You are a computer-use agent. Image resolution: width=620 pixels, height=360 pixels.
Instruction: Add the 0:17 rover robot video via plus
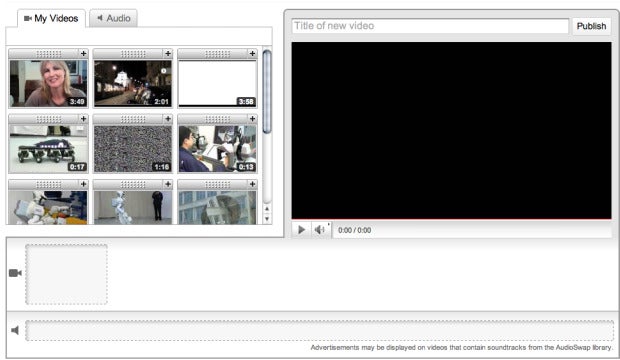tap(83, 119)
